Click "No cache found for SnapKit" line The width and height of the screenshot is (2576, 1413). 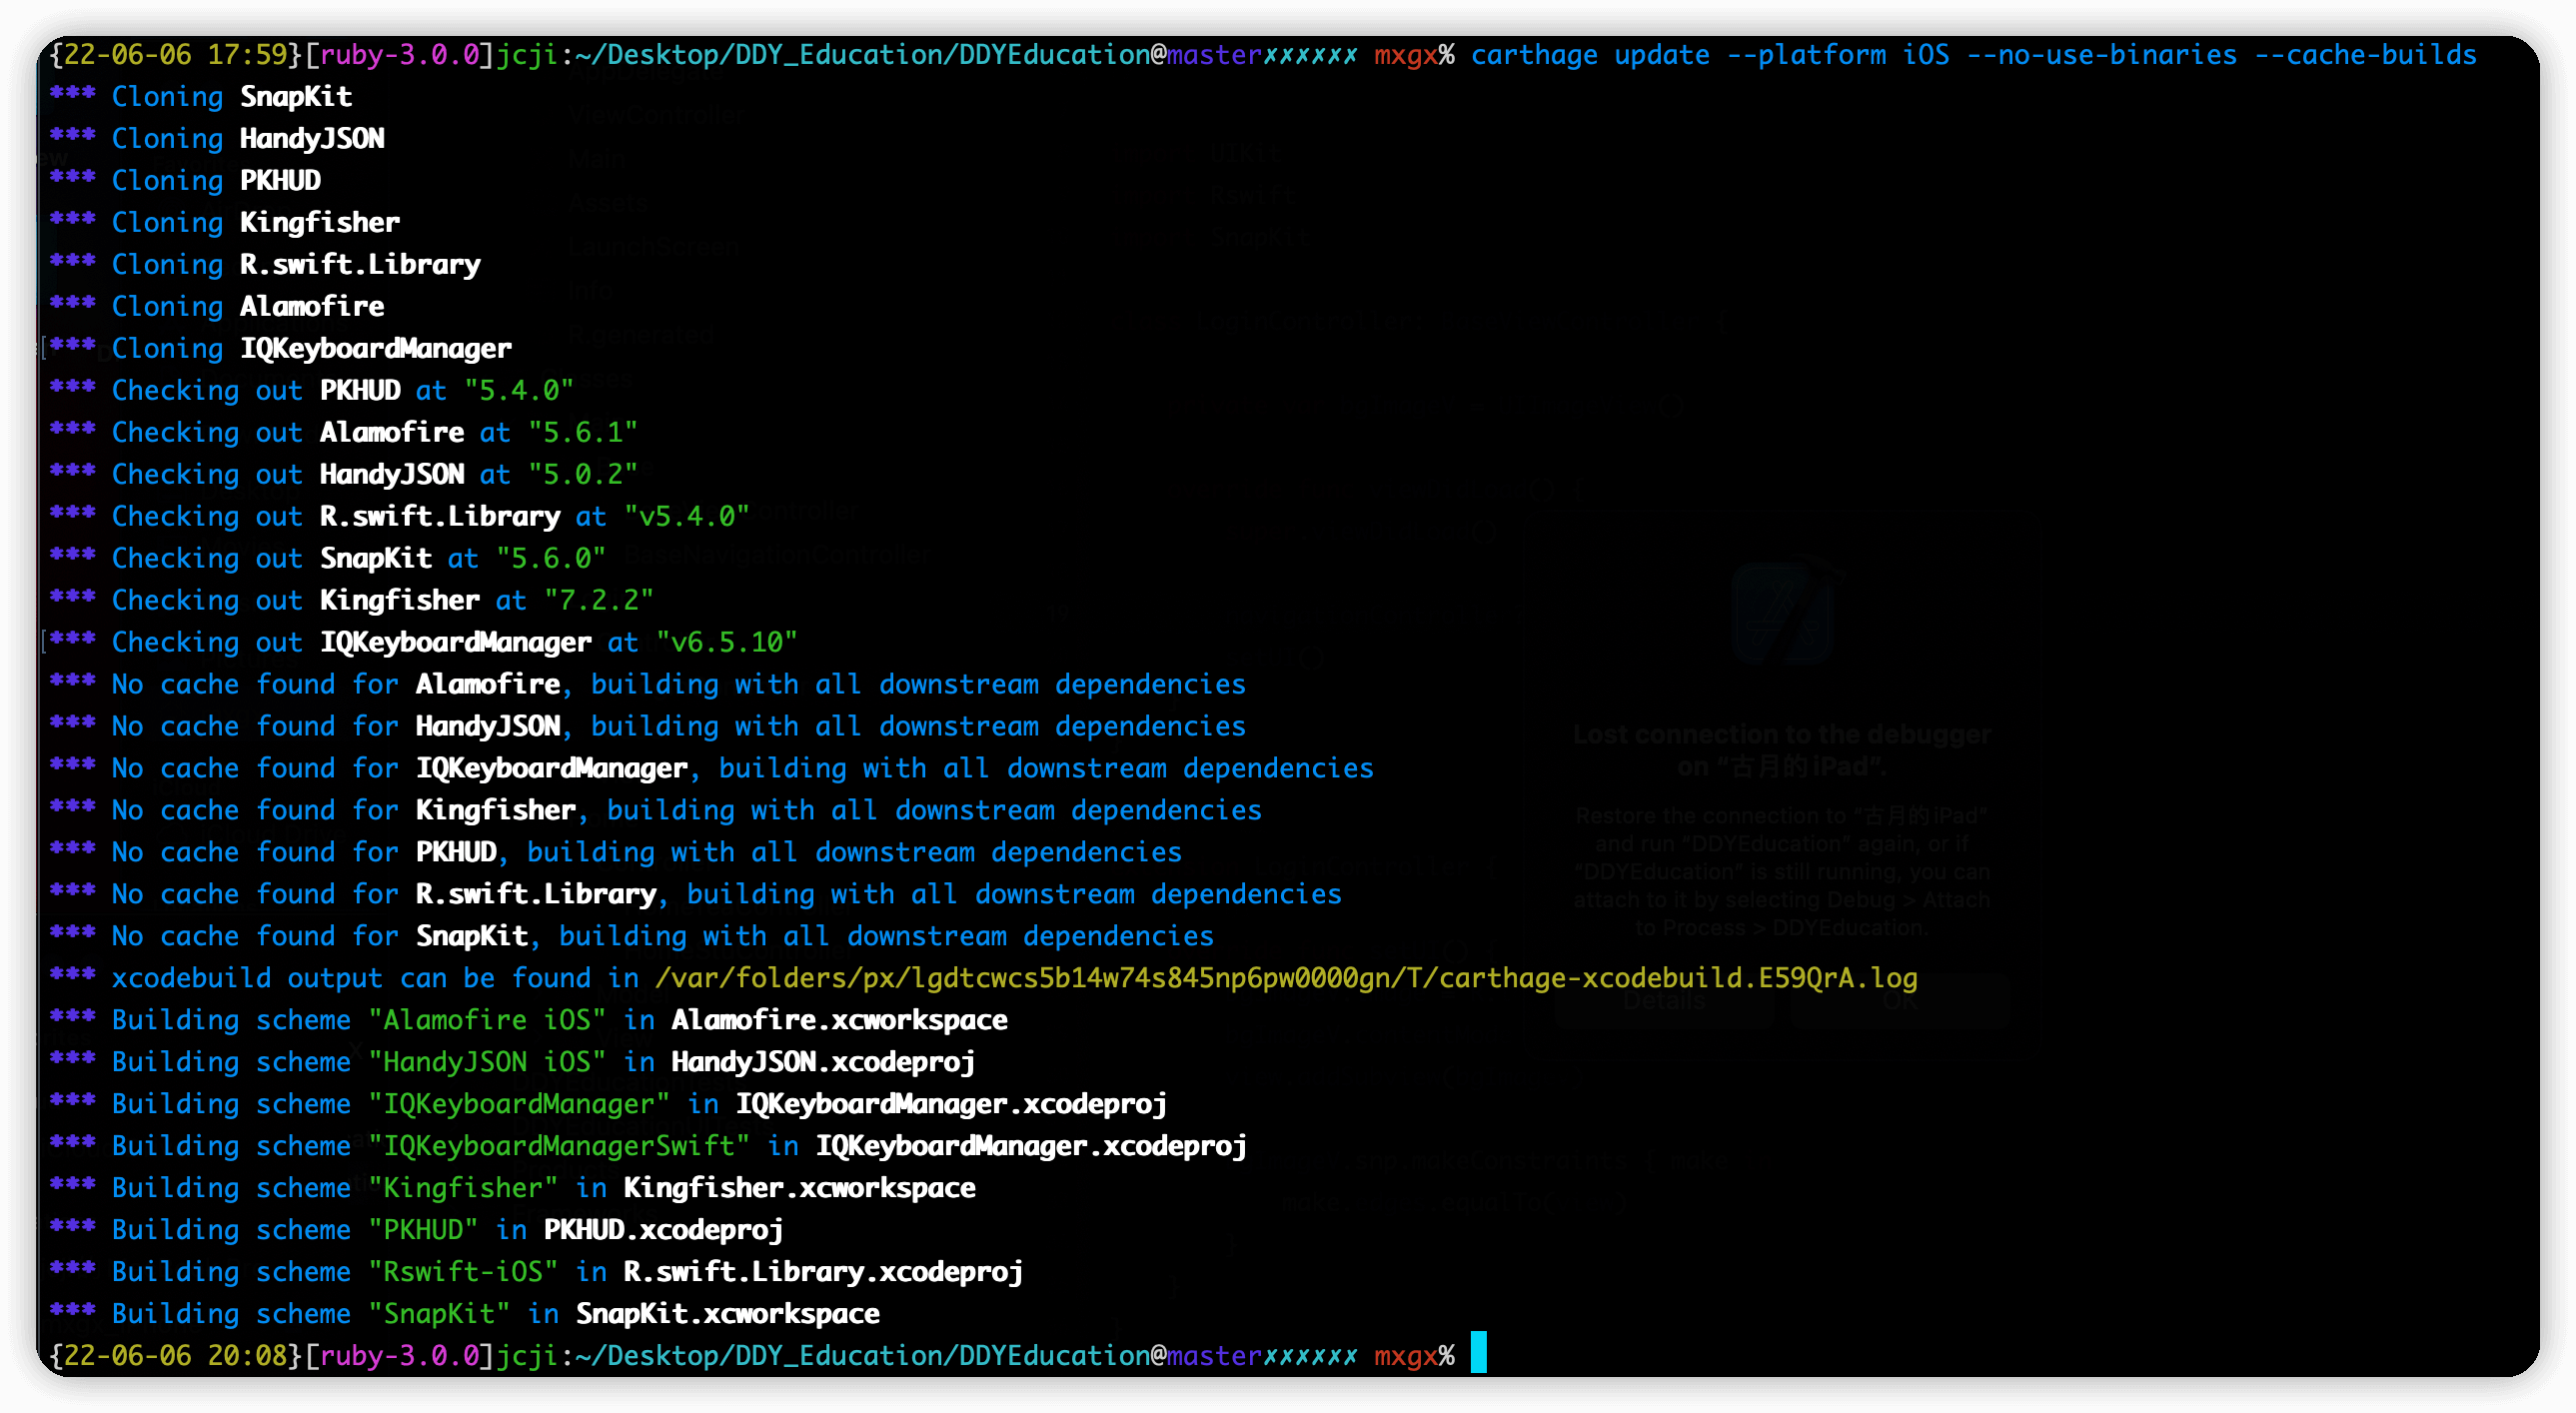(632, 937)
